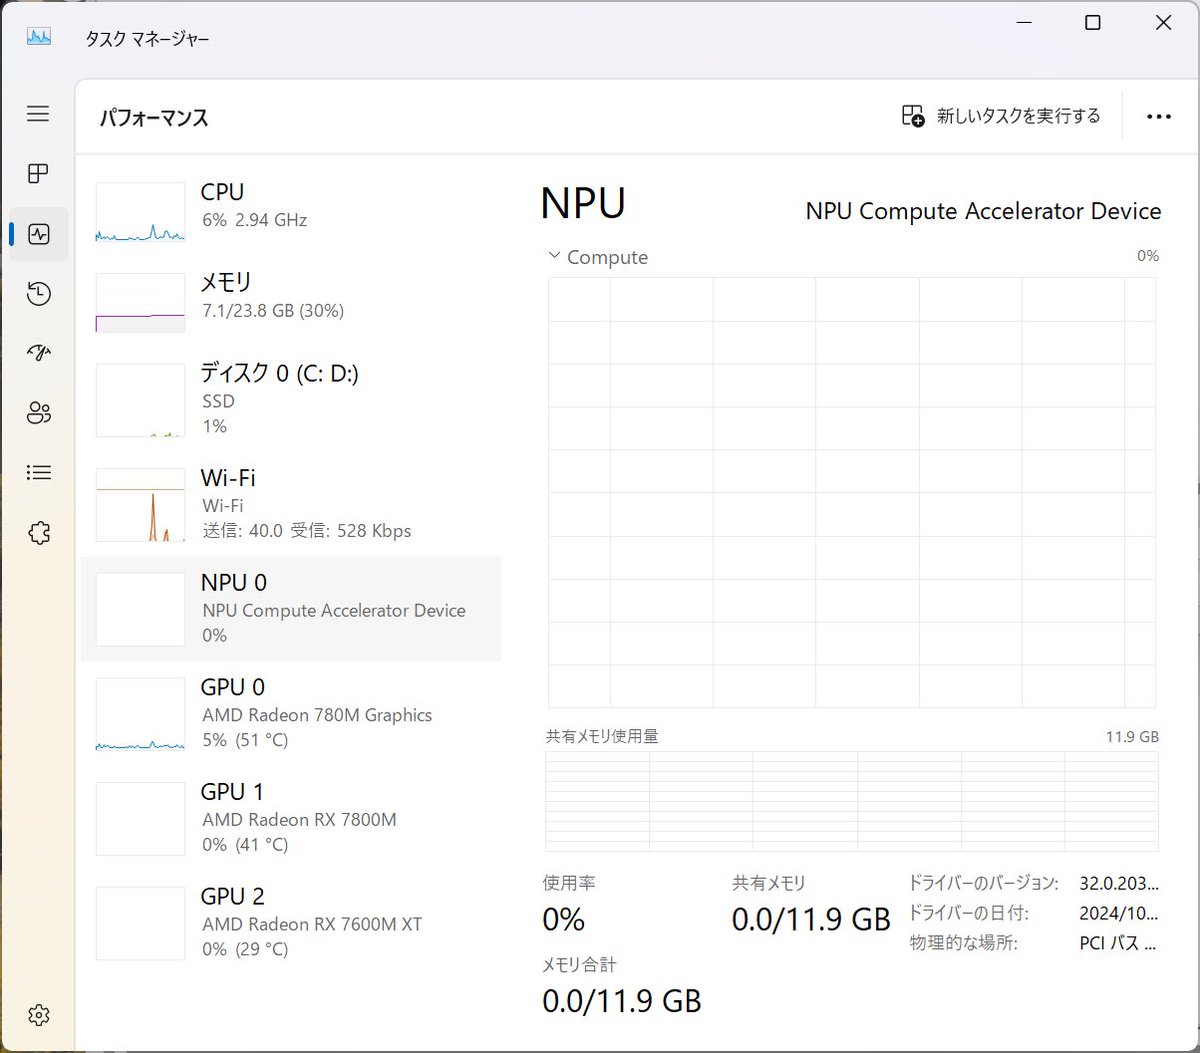Click the NPU Compute usage graph
The width and height of the screenshot is (1200, 1053).
(852, 492)
